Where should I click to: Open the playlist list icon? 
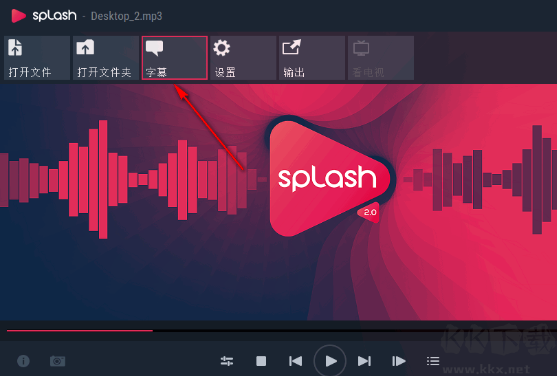[x=433, y=361]
